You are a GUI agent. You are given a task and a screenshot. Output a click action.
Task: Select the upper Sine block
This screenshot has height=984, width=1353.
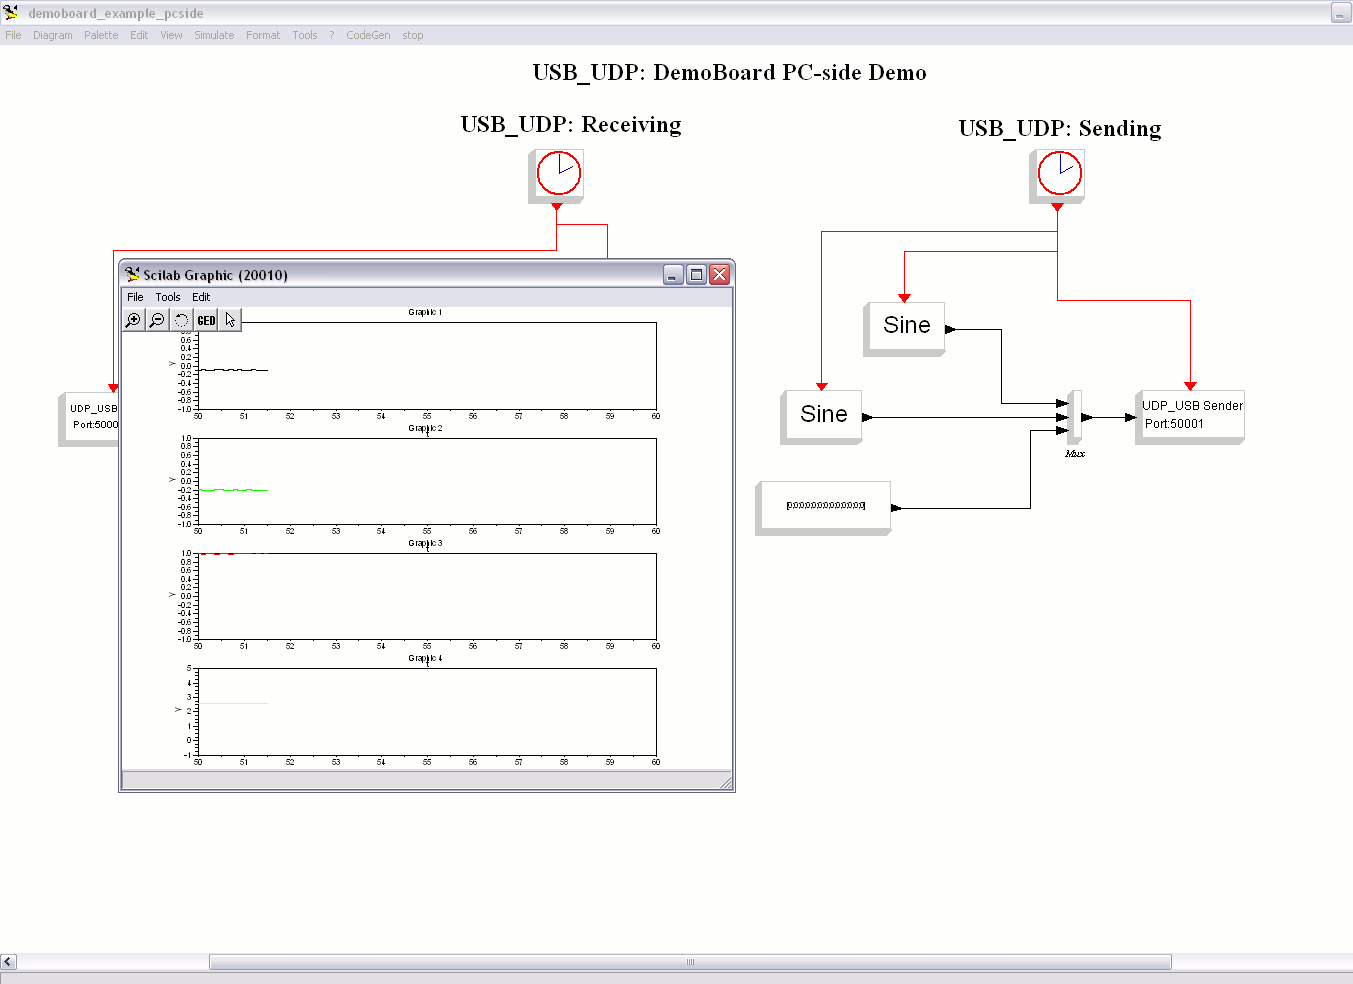[905, 329]
